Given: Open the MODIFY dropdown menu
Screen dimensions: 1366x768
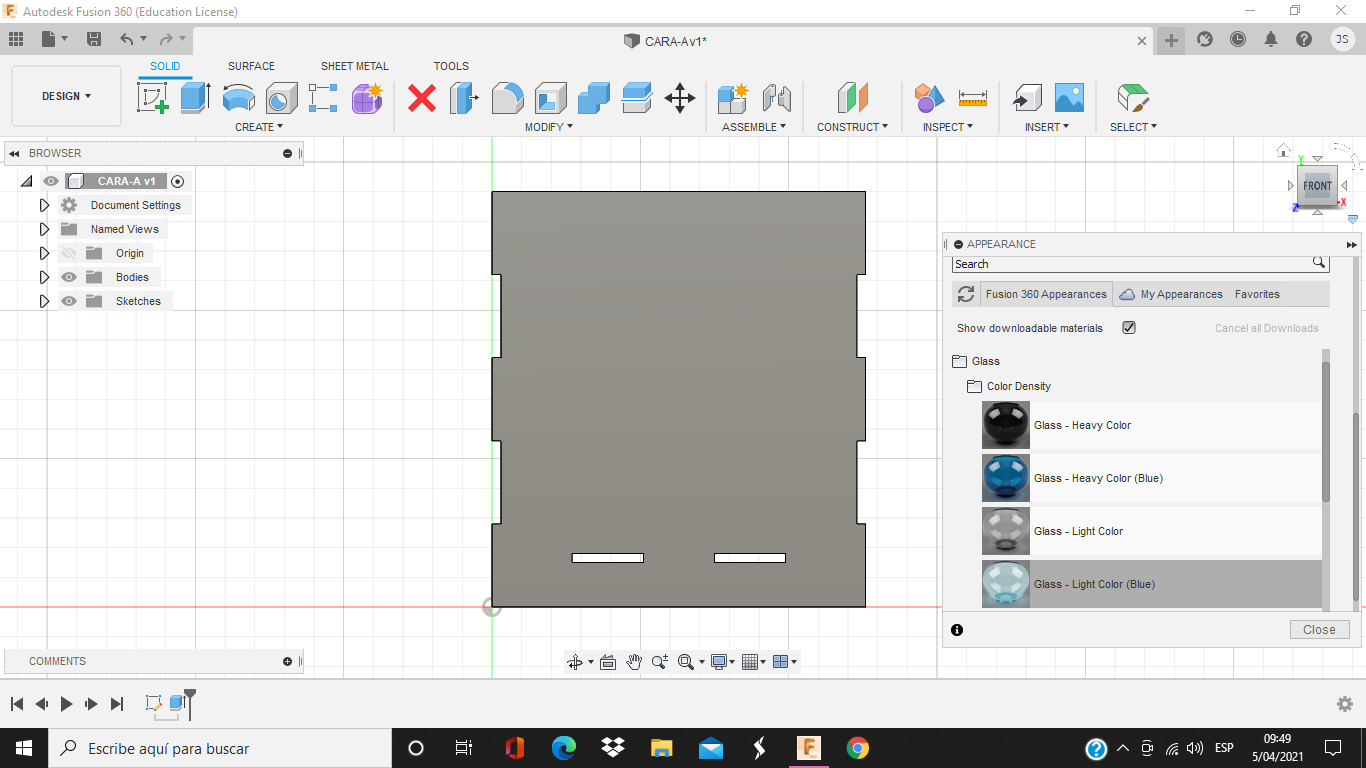Looking at the screenshot, I should click(548, 127).
